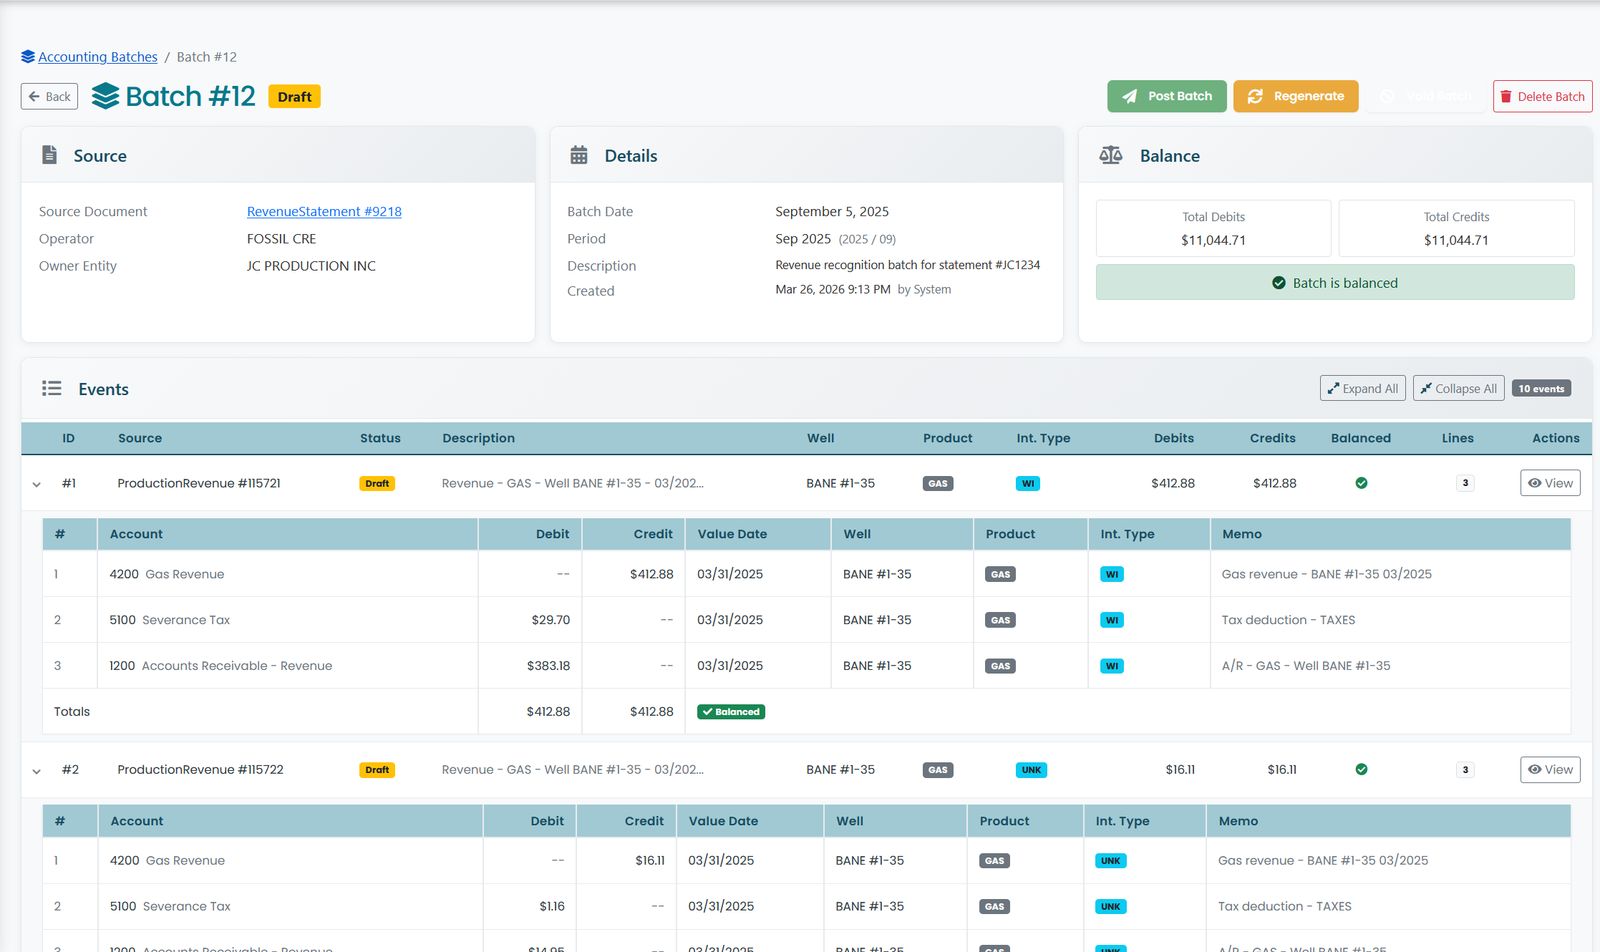Click UNK badge on event #2 Gas Revenue line

[x=1110, y=861]
